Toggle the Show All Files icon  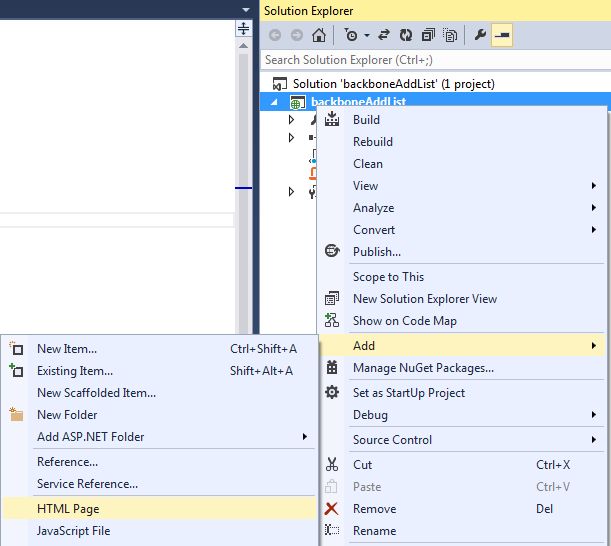click(450, 35)
